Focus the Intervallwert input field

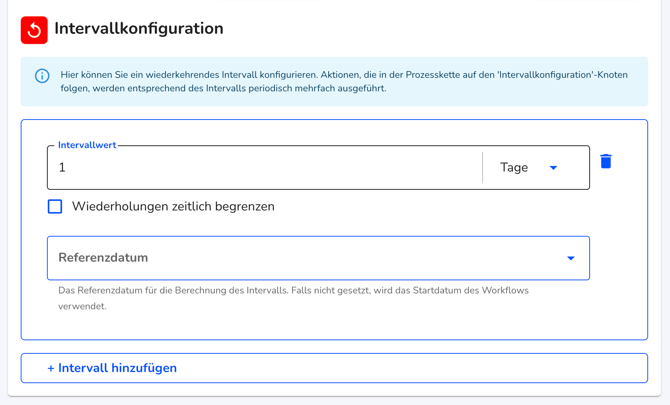coord(265,167)
